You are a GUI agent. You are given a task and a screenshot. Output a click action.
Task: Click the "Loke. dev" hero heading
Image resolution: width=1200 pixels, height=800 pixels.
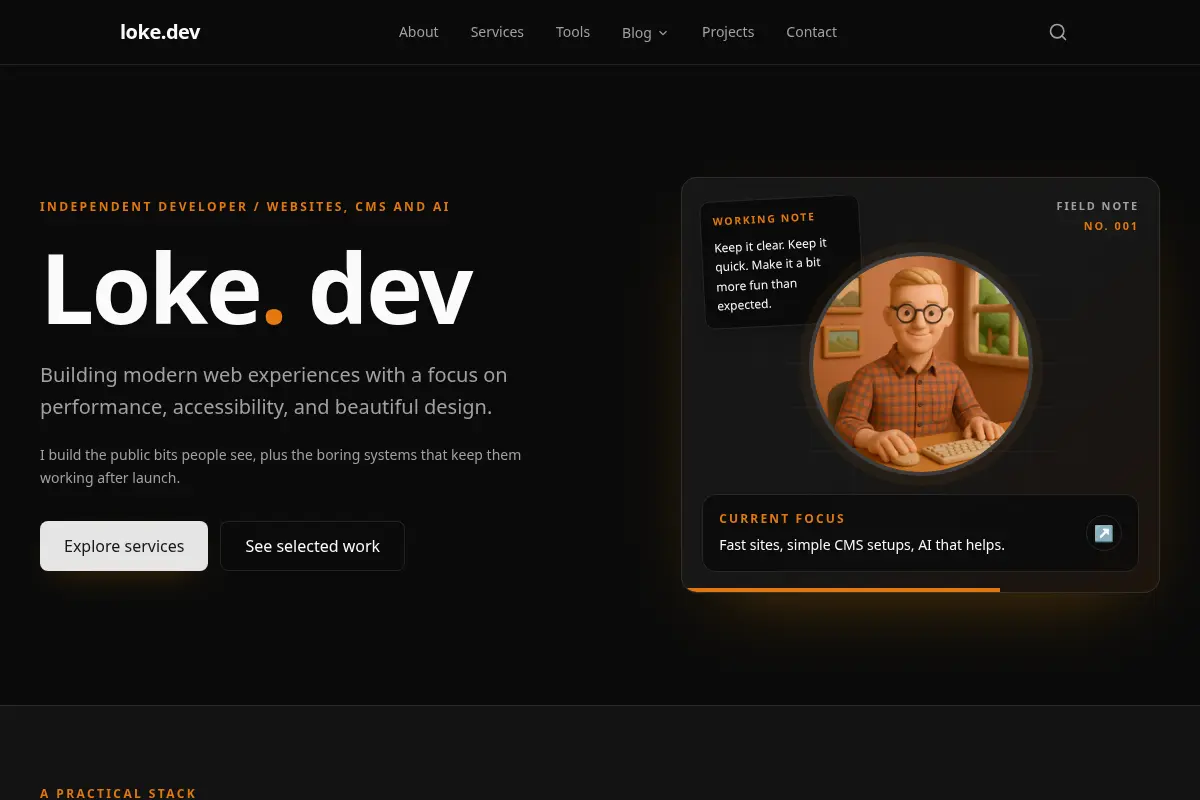[257, 289]
